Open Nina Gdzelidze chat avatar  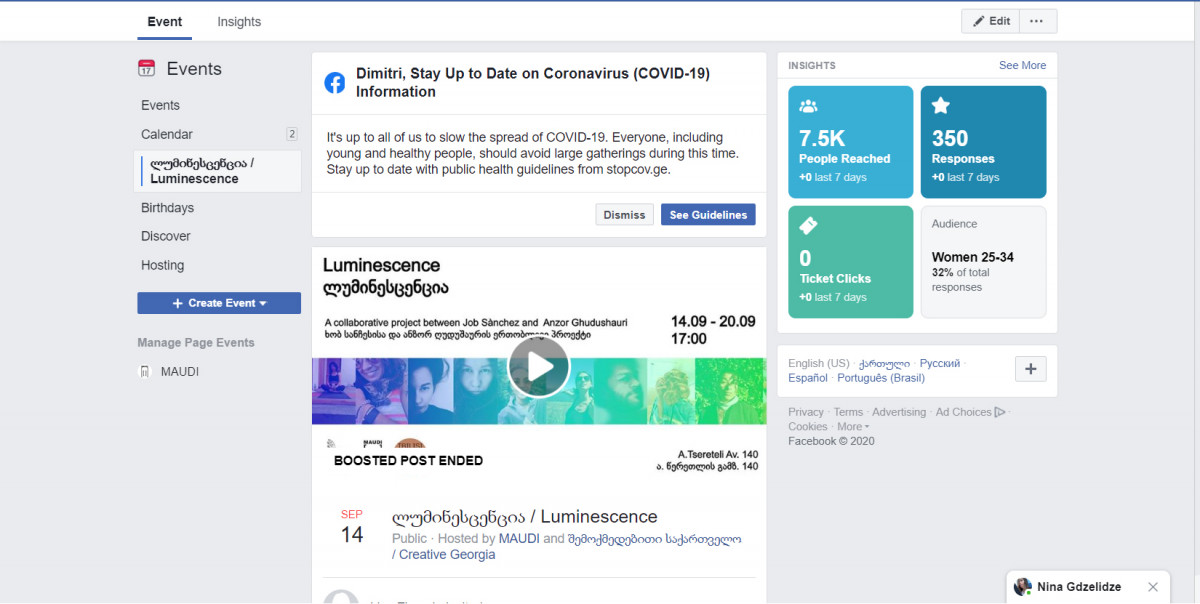coord(1022,587)
